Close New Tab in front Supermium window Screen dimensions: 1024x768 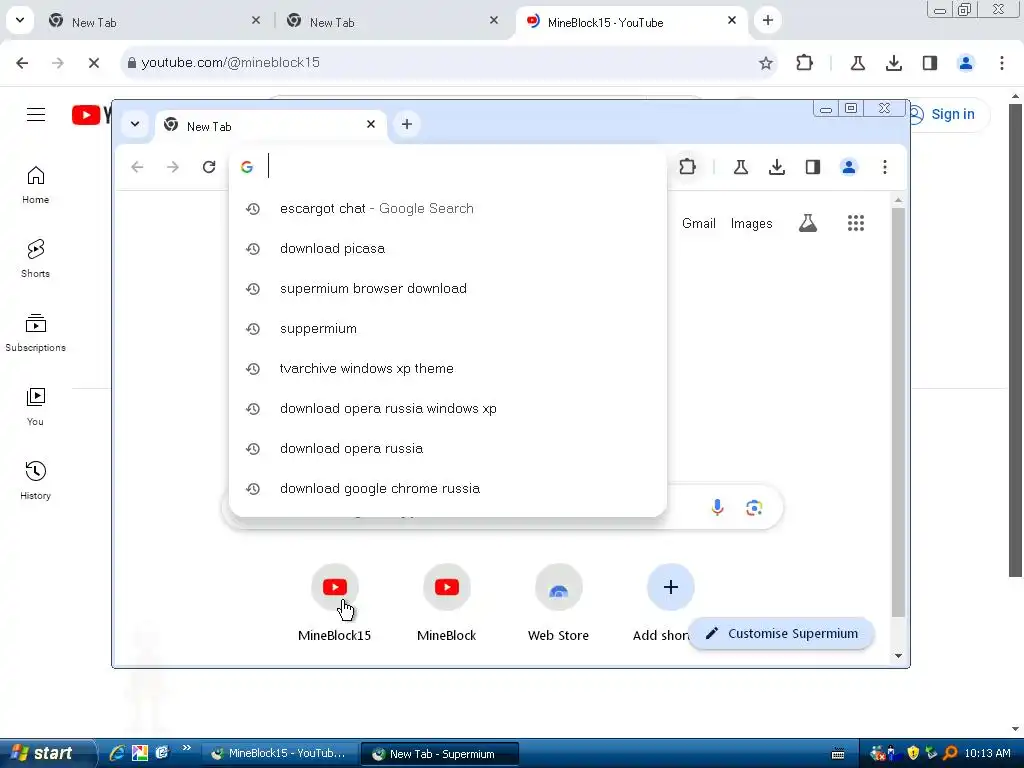(x=370, y=124)
